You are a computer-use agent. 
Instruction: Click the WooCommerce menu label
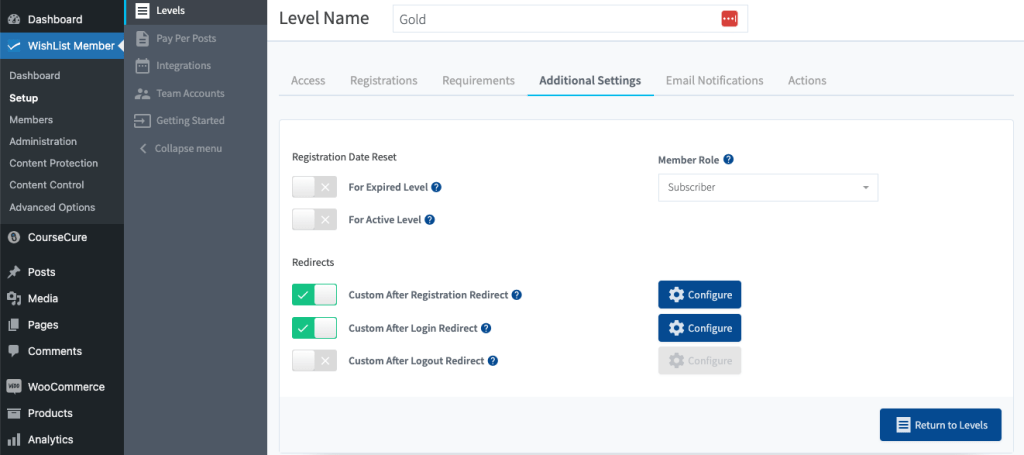tap(66, 387)
